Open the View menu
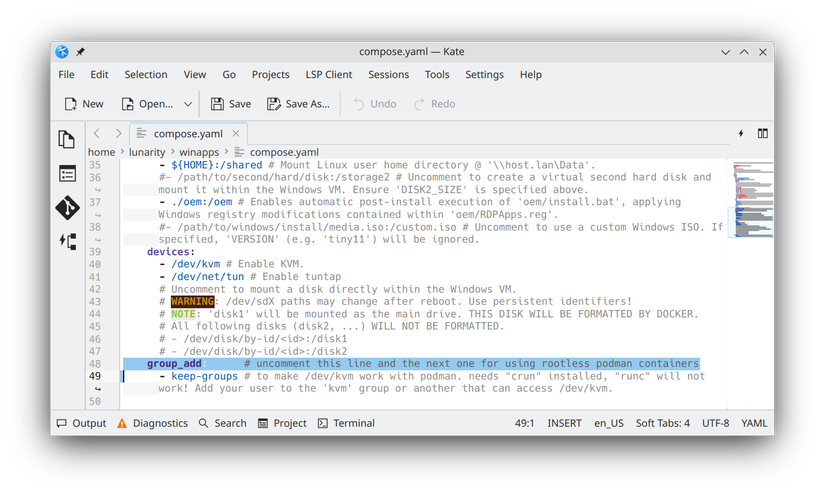 point(195,75)
